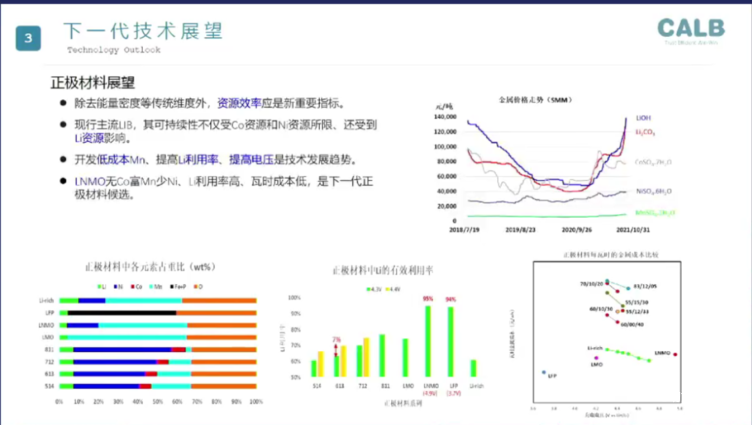Click the CoSO4·7H2O series label
Image resolution: width=752 pixels, height=425 pixels.
pyautogui.click(x=653, y=162)
